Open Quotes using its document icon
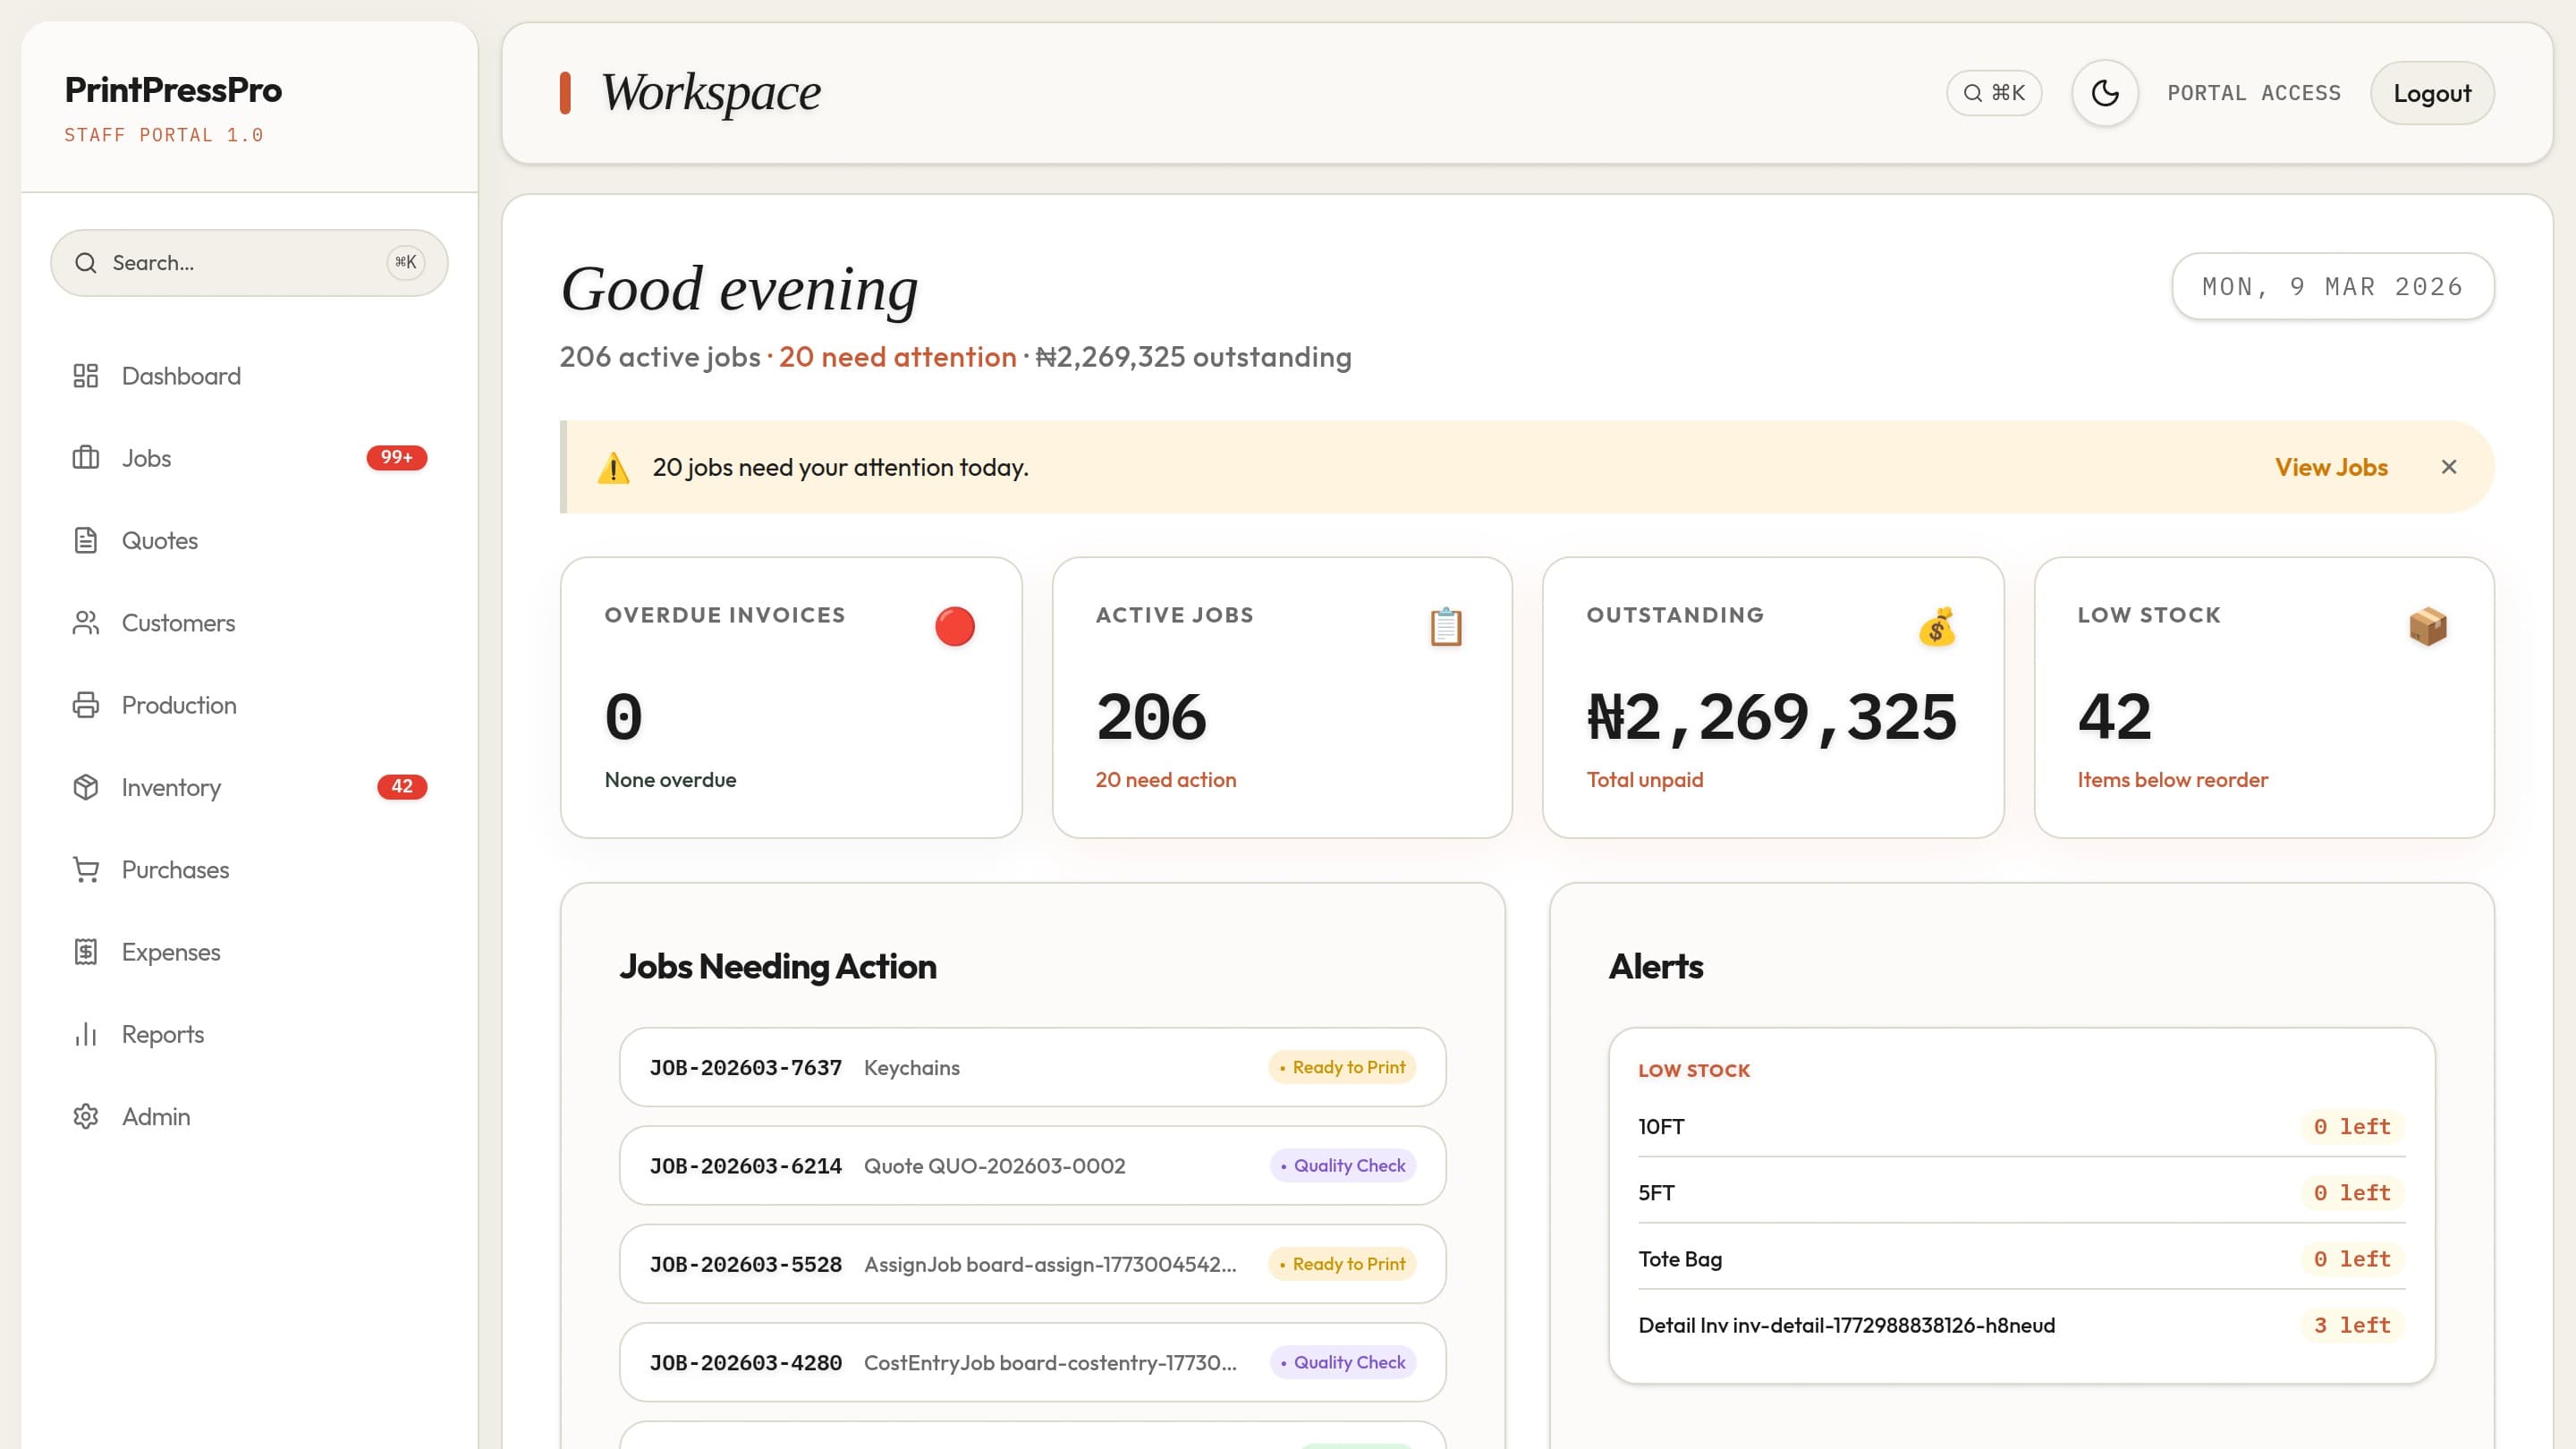Viewport: 2576px width, 1449px height. tap(86, 540)
